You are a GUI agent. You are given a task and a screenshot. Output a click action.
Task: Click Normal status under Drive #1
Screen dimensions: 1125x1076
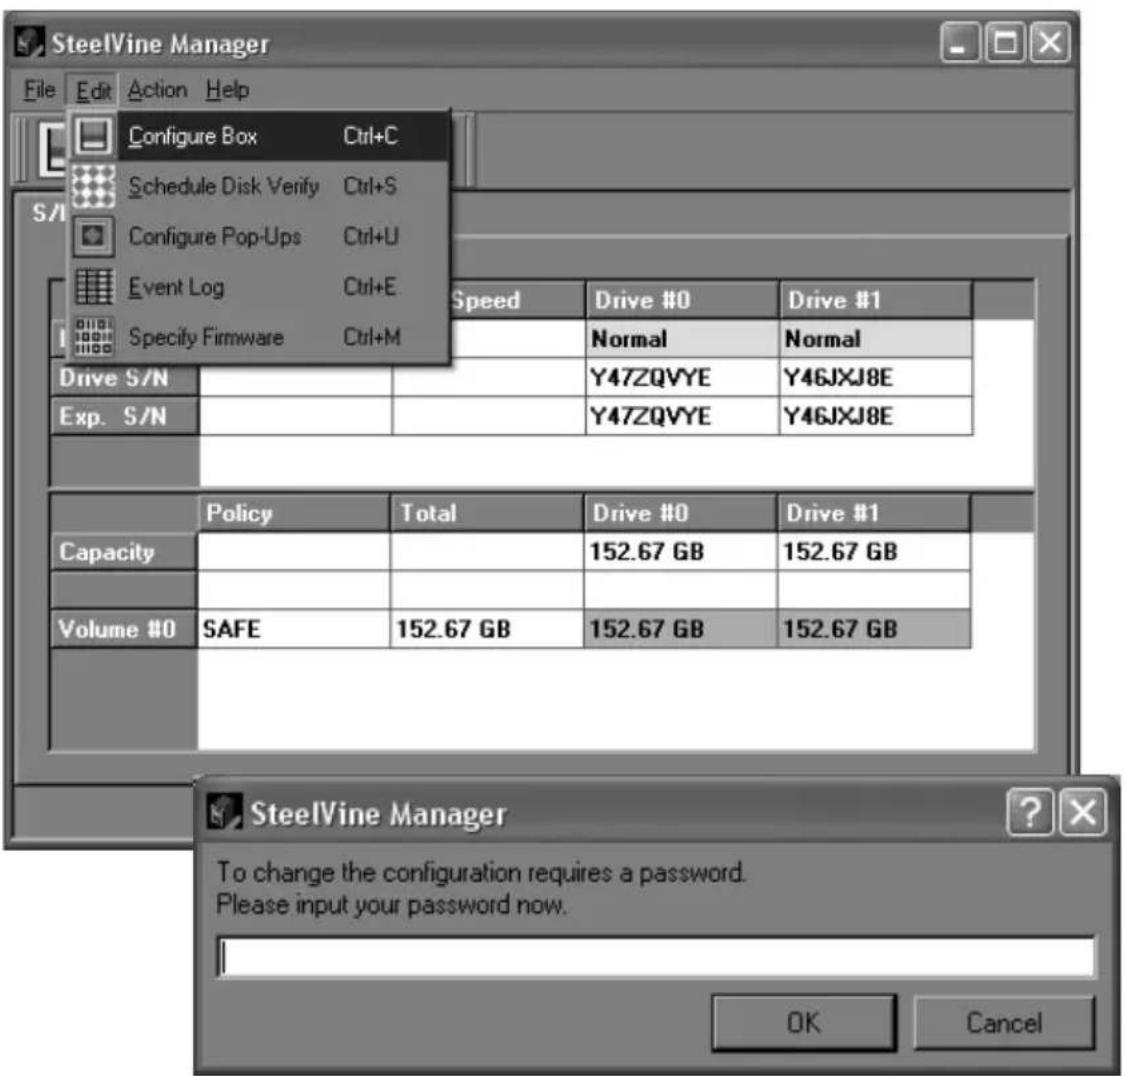876,339
